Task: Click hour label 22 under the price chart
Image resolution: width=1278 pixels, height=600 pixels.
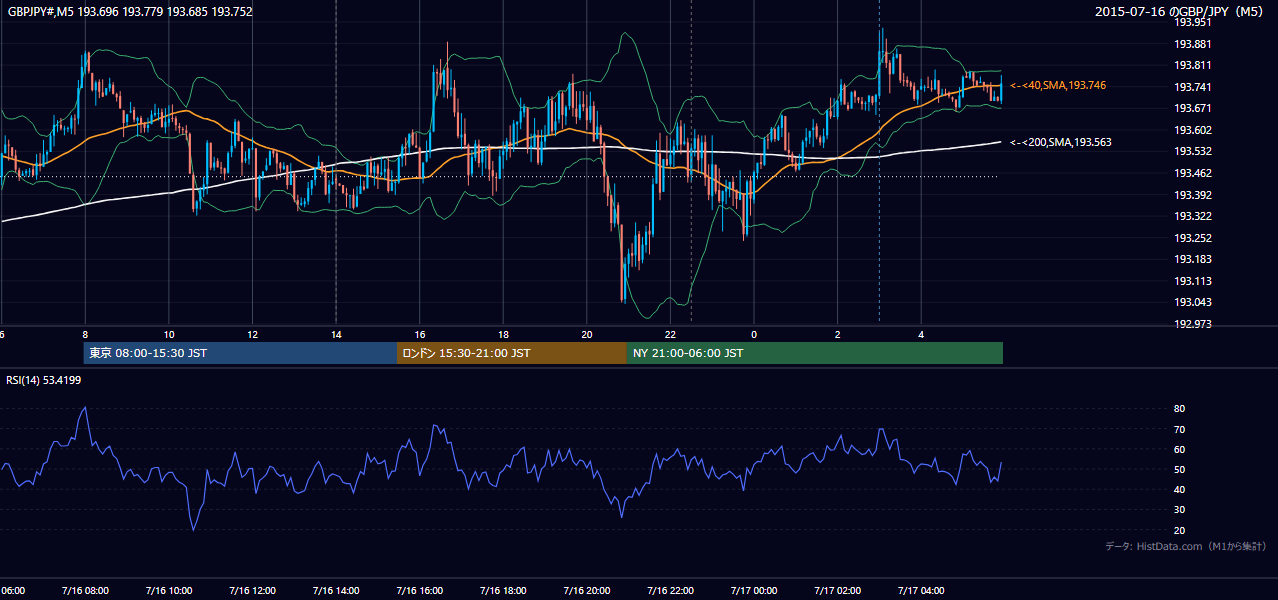Action: (671, 334)
